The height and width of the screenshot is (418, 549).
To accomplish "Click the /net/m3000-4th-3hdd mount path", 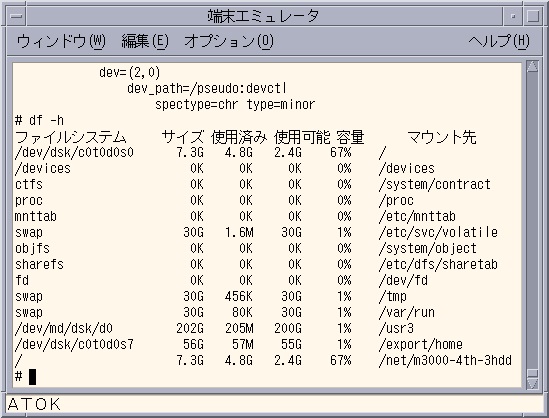I will click(445, 360).
